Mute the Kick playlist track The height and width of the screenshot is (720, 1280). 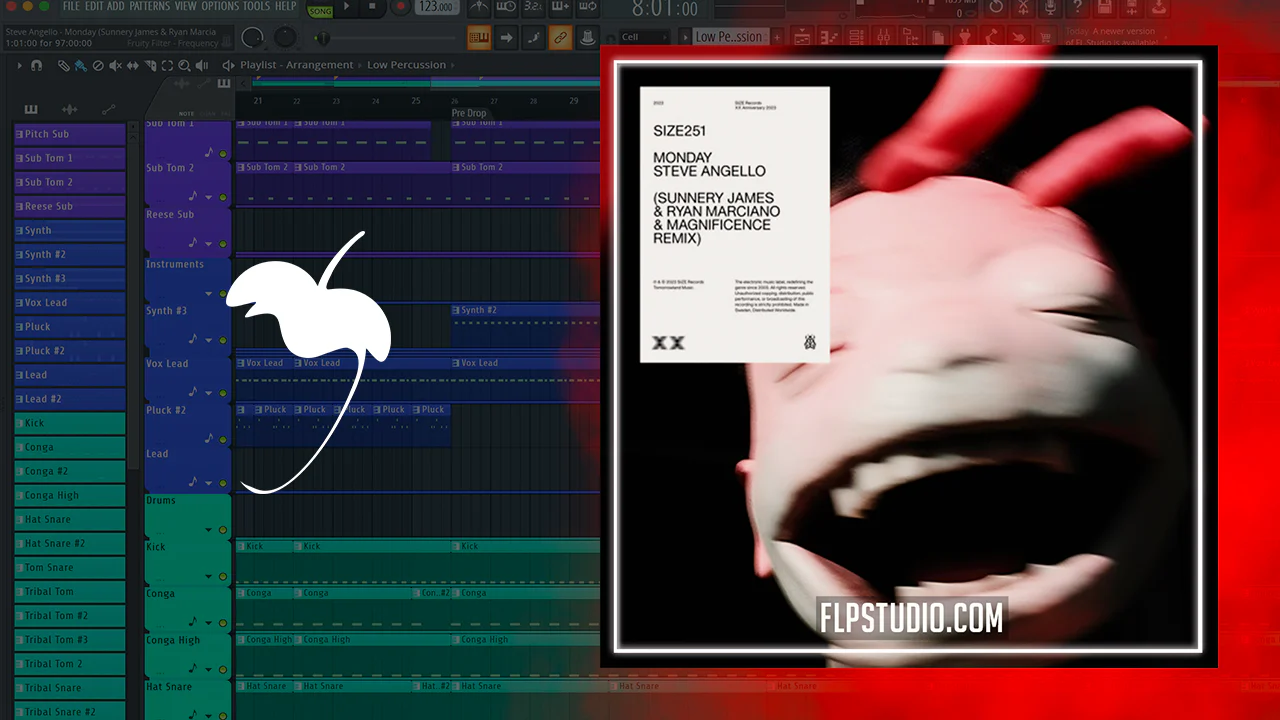coord(223,577)
